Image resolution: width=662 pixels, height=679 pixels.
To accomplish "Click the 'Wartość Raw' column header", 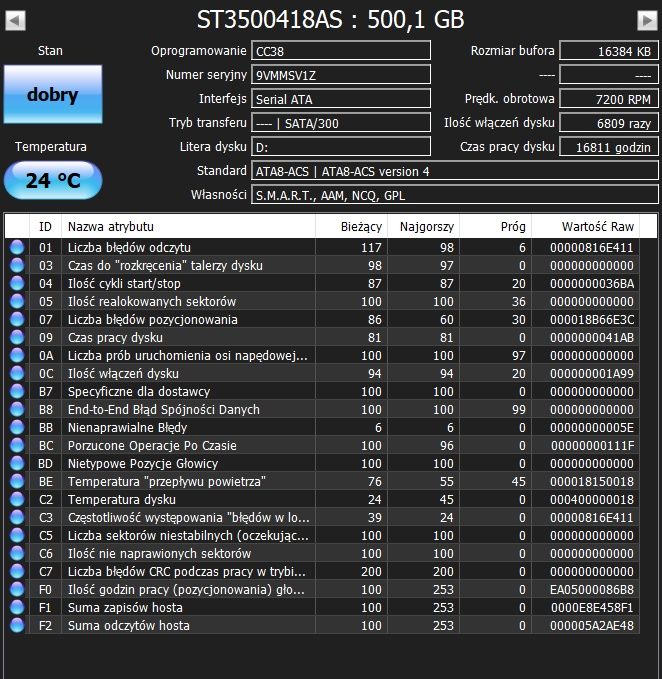I will point(585,226).
